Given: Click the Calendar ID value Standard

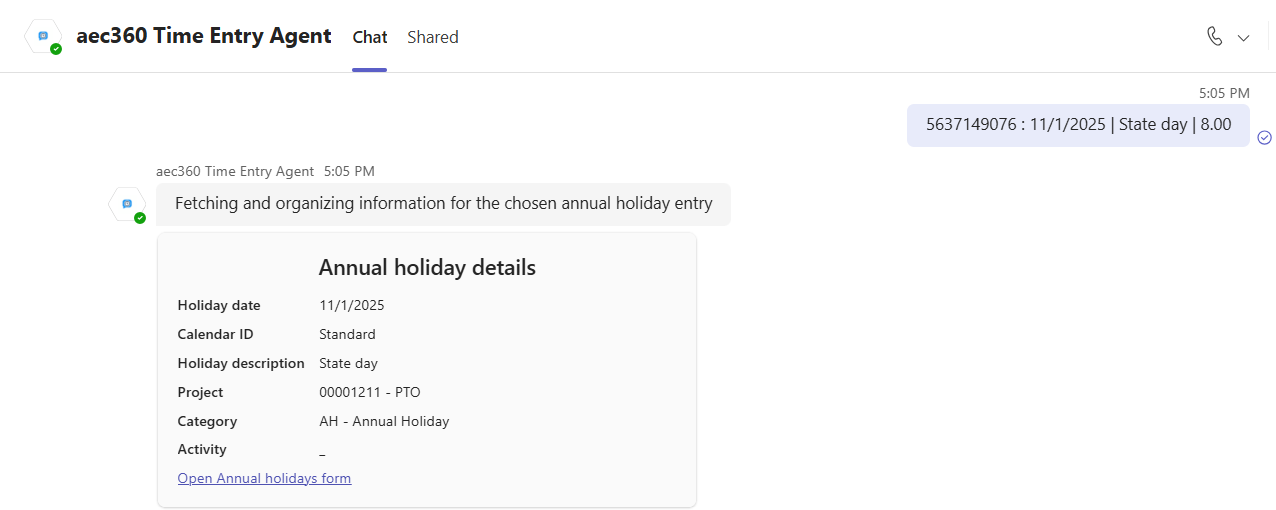Looking at the screenshot, I should coord(347,334).
